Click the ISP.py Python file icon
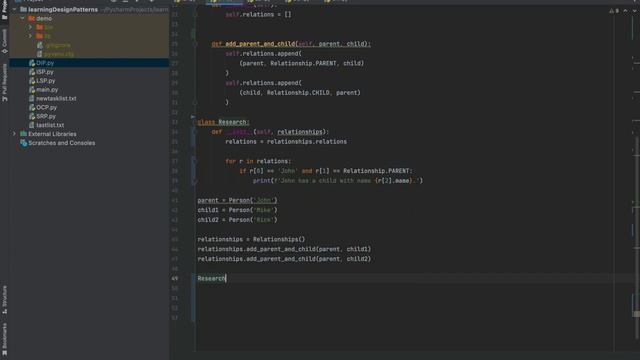640x360 pixels. [32, 72]
